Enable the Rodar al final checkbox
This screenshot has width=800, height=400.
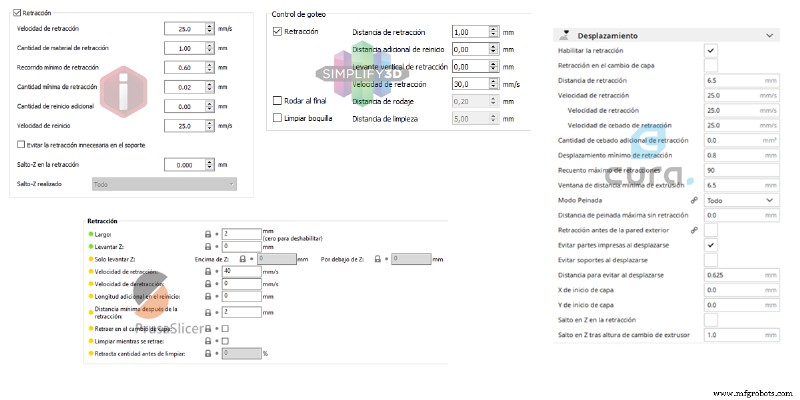pos(278,101)
